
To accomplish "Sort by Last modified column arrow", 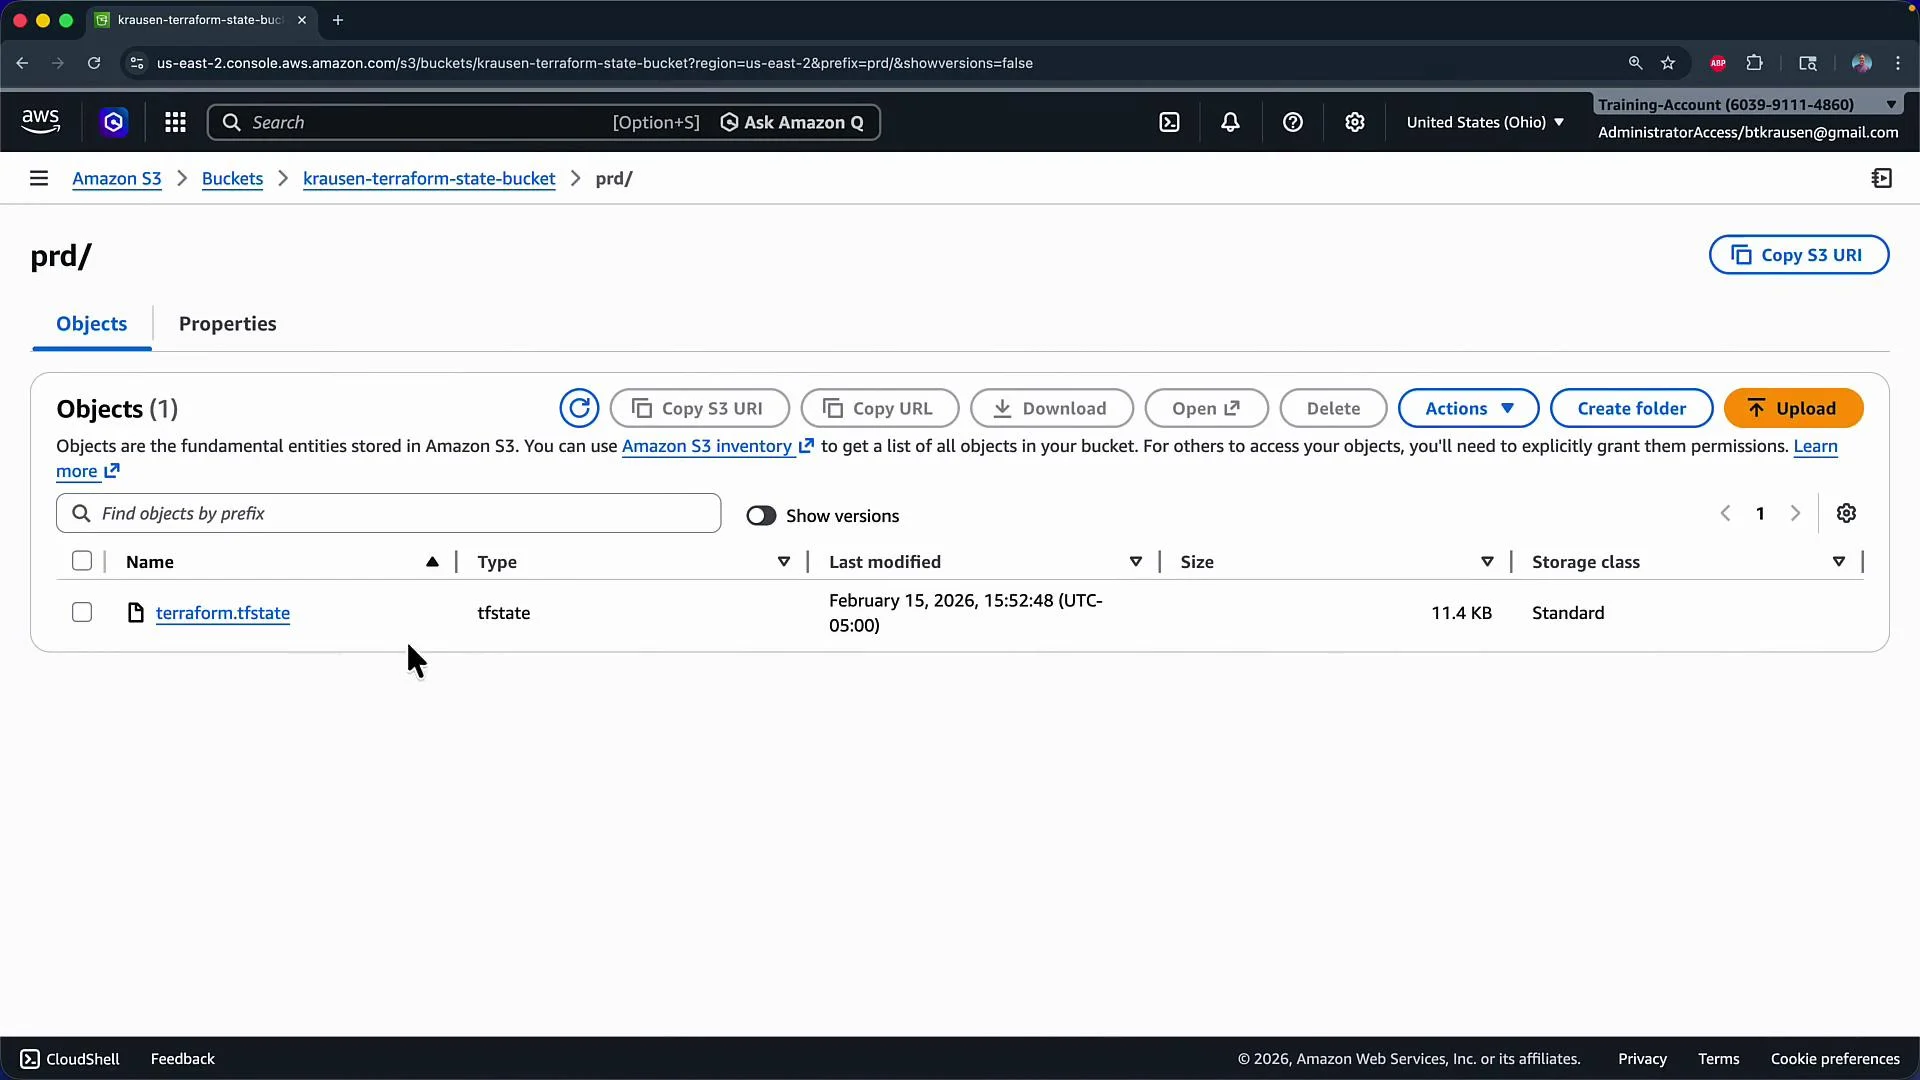I will (1136, 562).
